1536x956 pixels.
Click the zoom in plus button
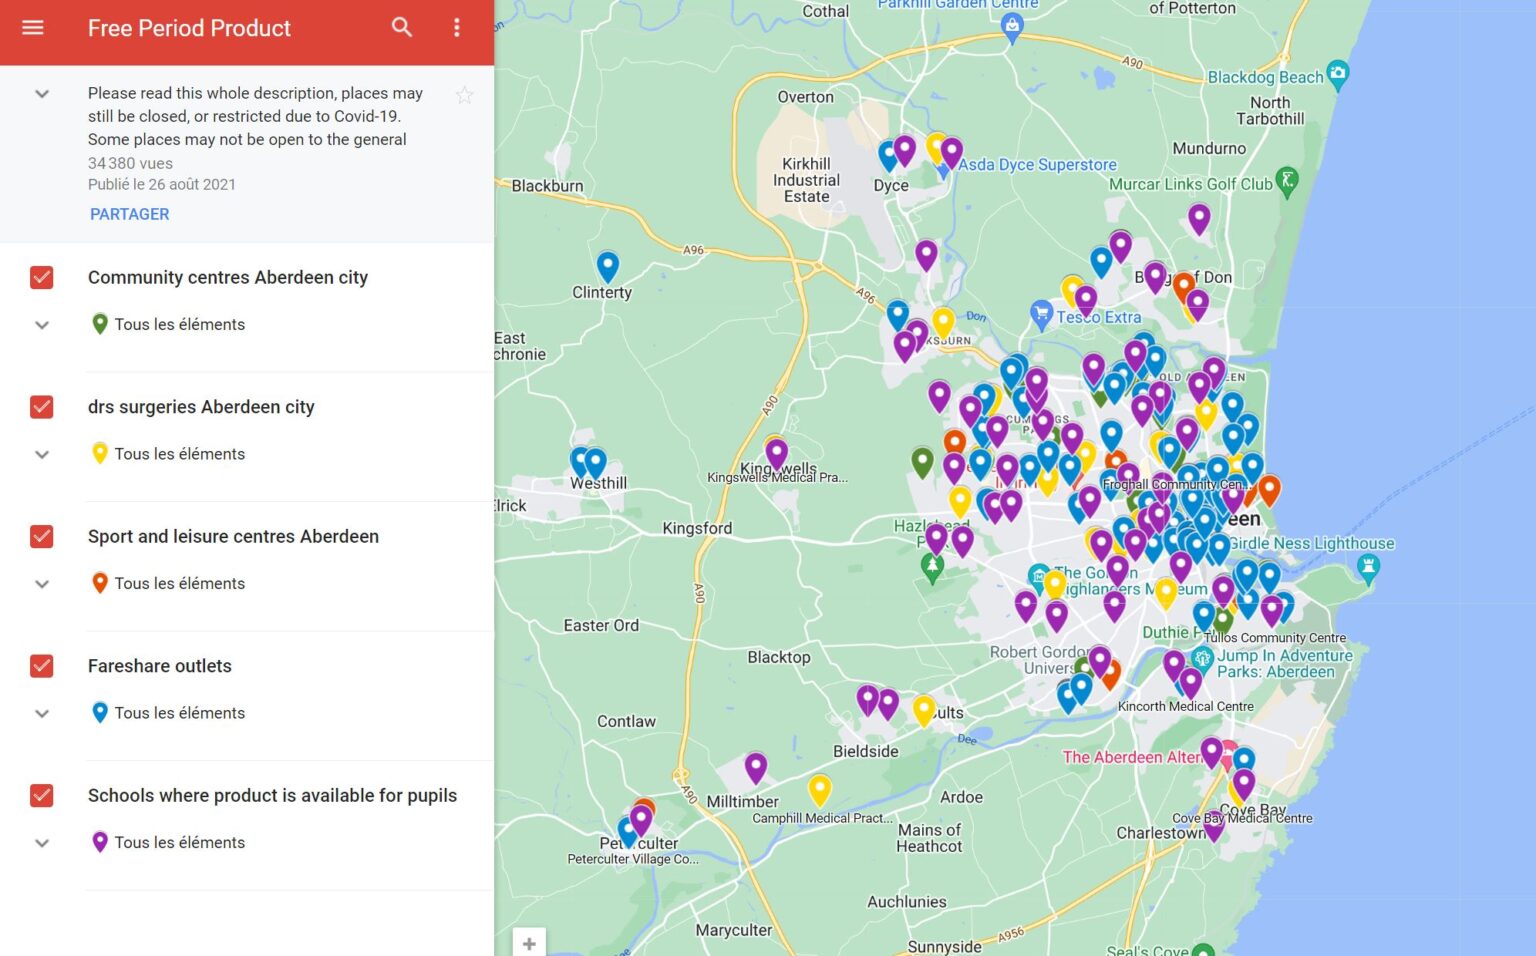[x=529, y=943]
